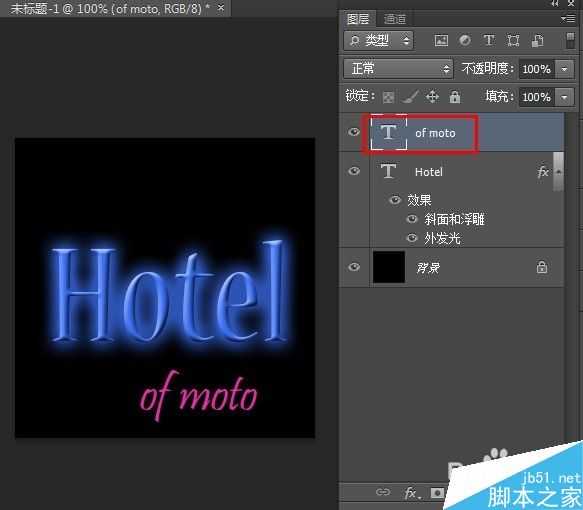Click the fill value field
The height and width of the screenshot is (510, 583).
pos(537,97)
